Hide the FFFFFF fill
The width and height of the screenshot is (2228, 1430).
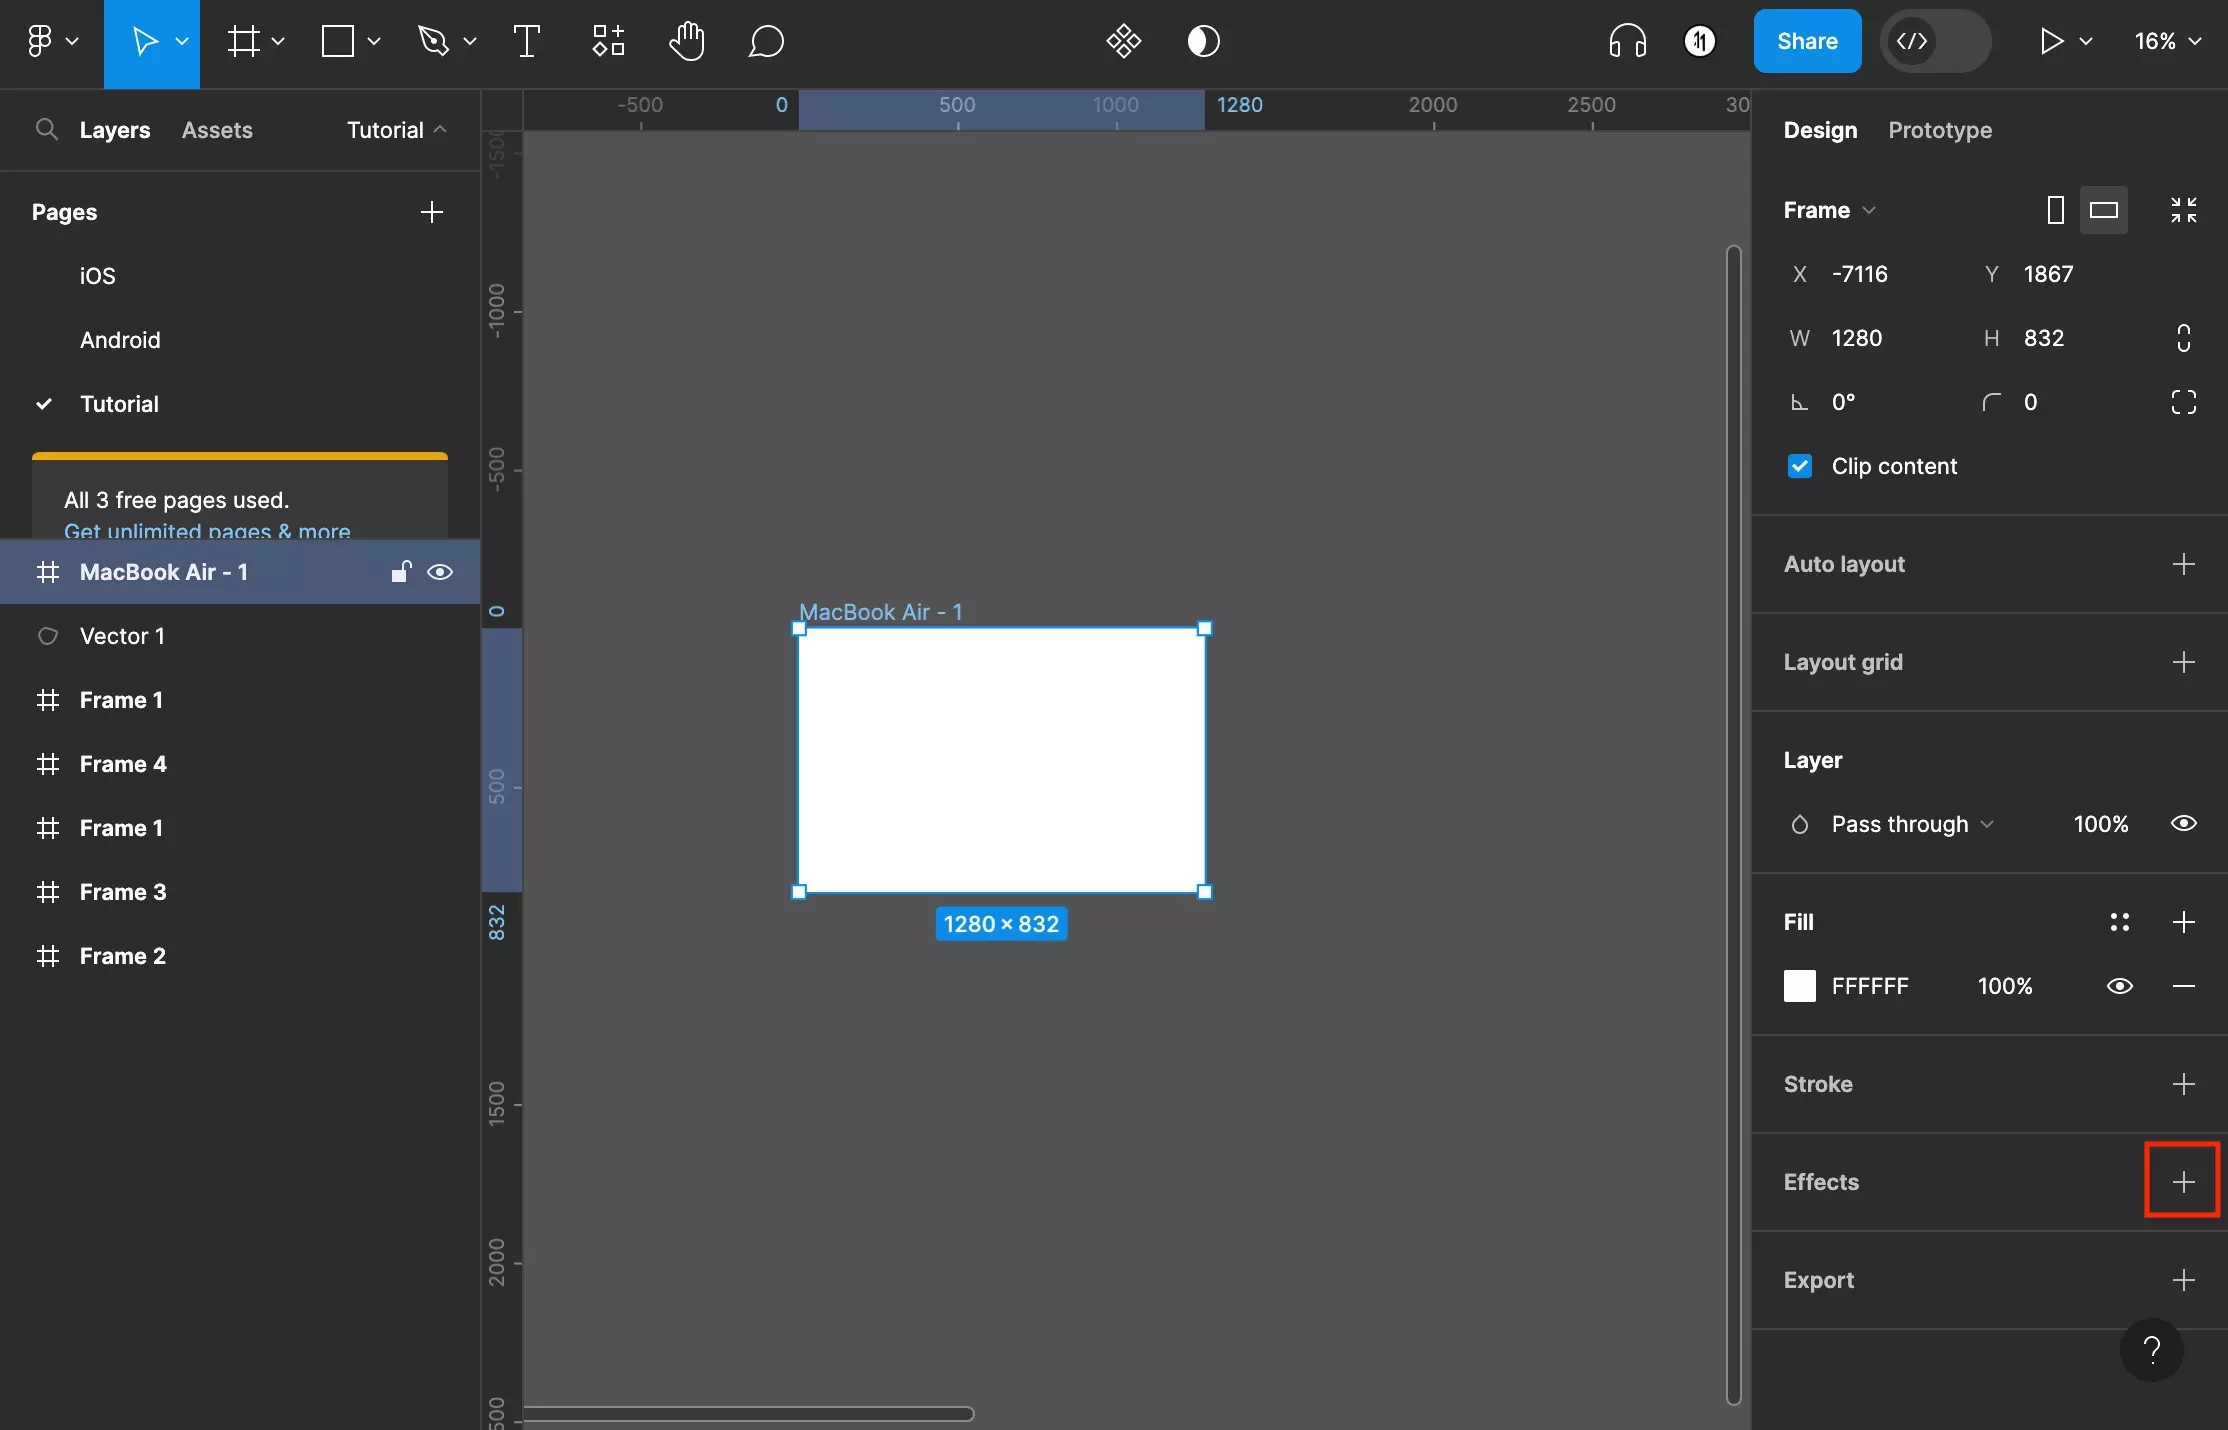coord(2119,985)
